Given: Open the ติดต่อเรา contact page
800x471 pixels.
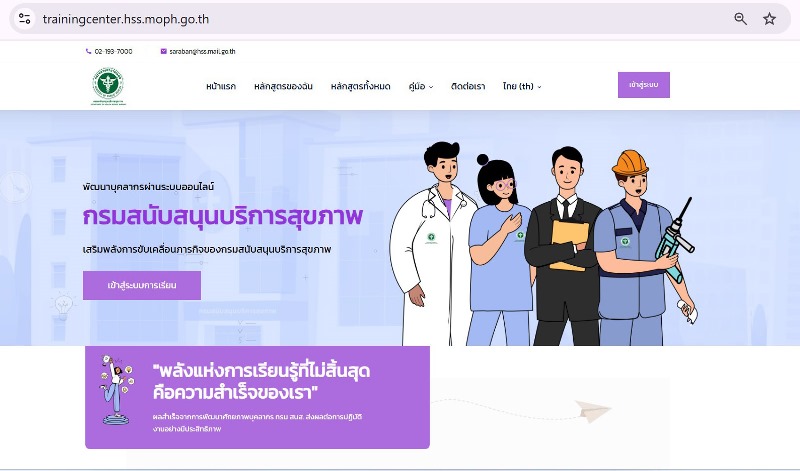Looking at the screenshot, I should pos(468,86).
